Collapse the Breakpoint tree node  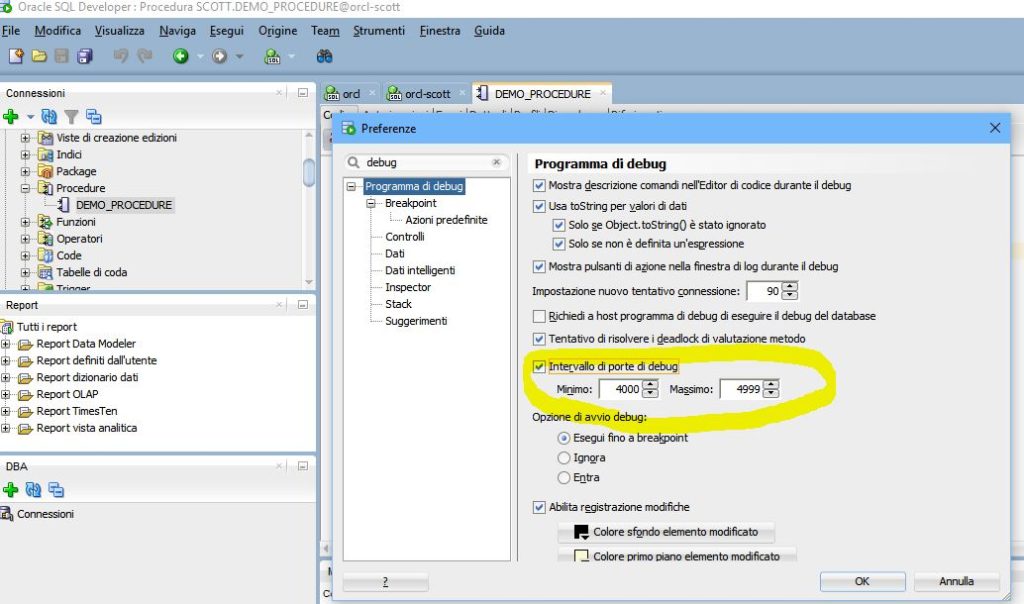pyautogui.click(x=371, y=203)
